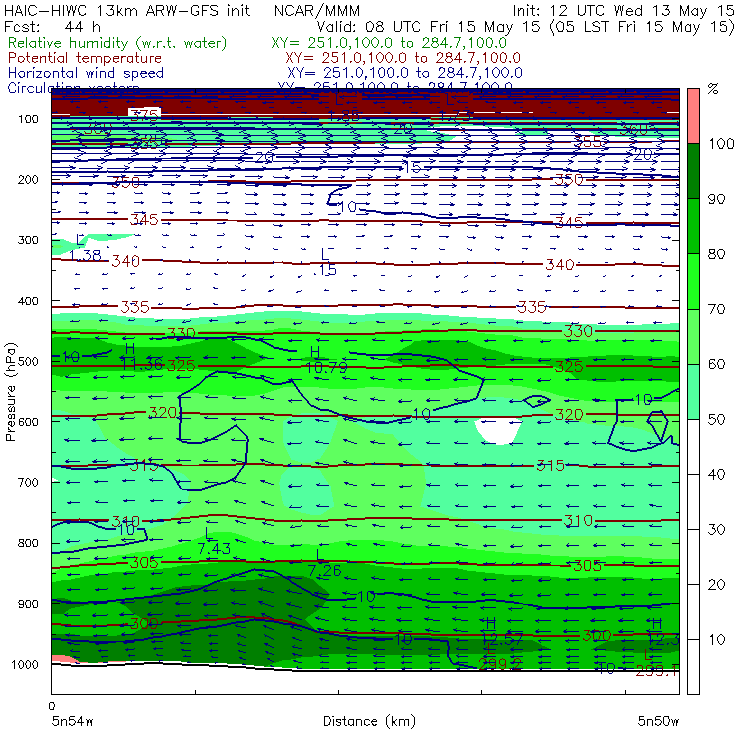The width and height of the screenshot is (740, 740).
Task: Click the 'L 7.26' wind minimum label
Action: [x=324, y=563]
